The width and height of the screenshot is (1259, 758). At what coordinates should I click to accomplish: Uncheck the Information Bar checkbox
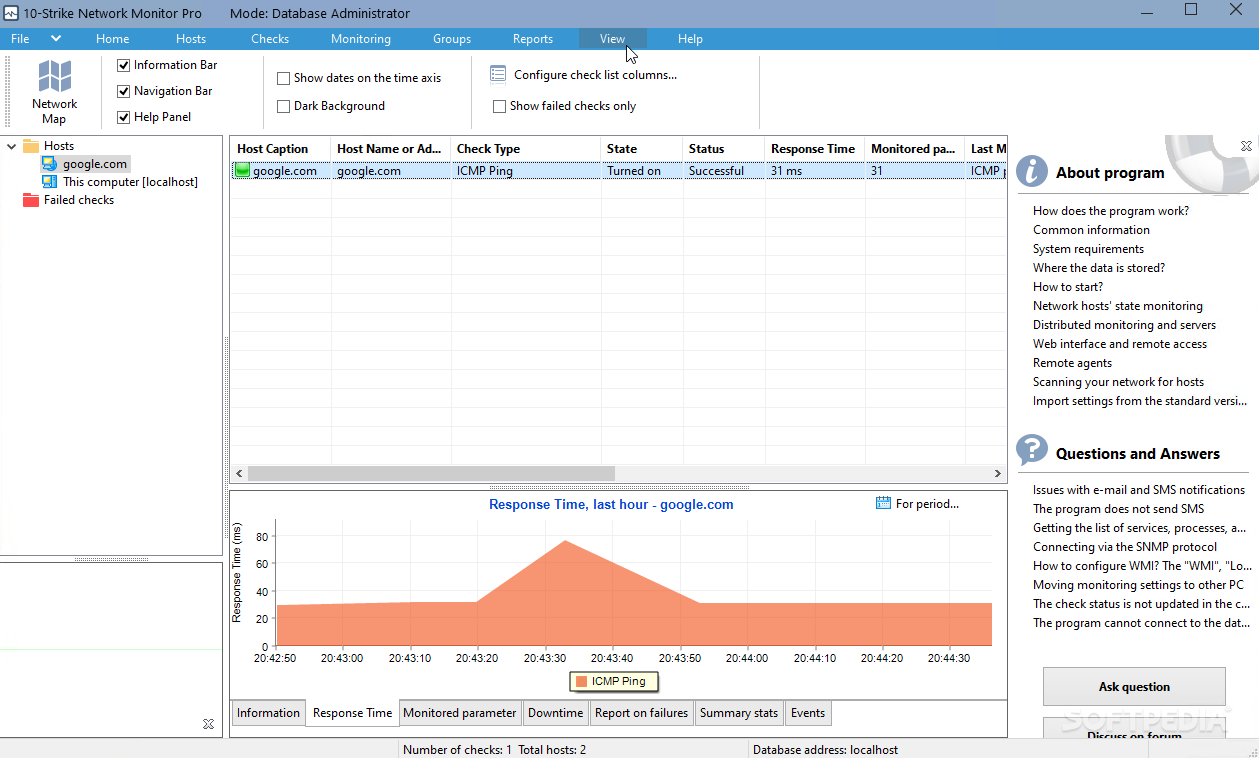pyautogui.click(x=124, y=65)
